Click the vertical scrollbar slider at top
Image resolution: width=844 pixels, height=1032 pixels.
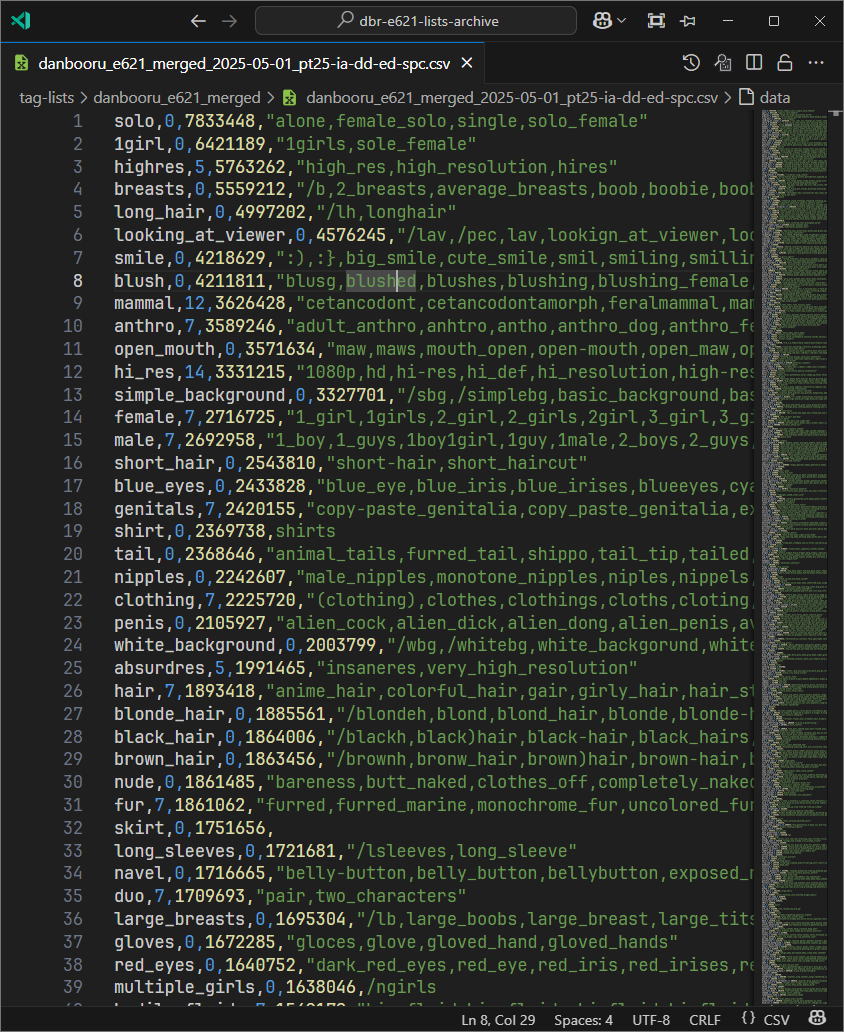pos(836,113)
